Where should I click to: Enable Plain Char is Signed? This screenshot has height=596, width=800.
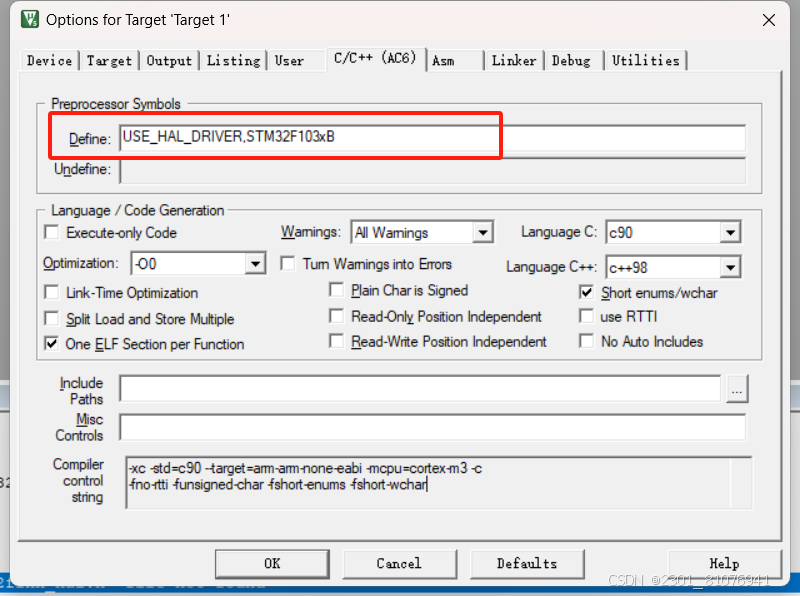(x=336, y=290)
